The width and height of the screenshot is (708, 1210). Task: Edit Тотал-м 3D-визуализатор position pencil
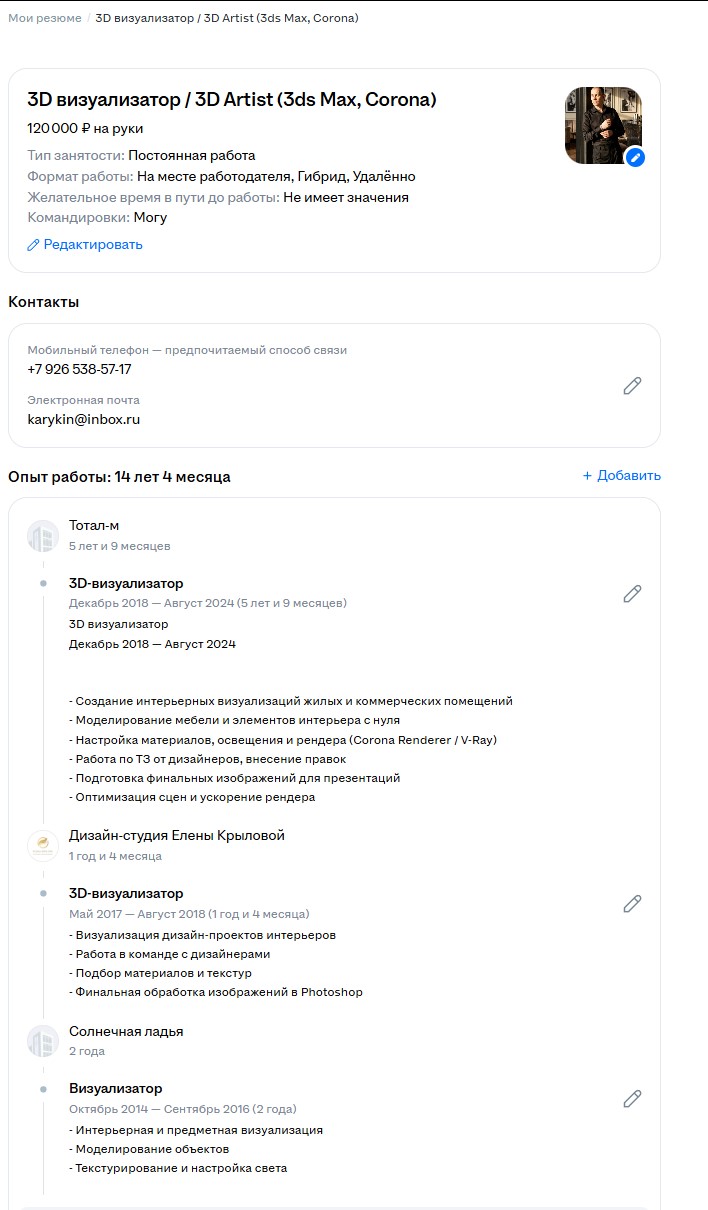pyautogui.click(x=632, y=593)
